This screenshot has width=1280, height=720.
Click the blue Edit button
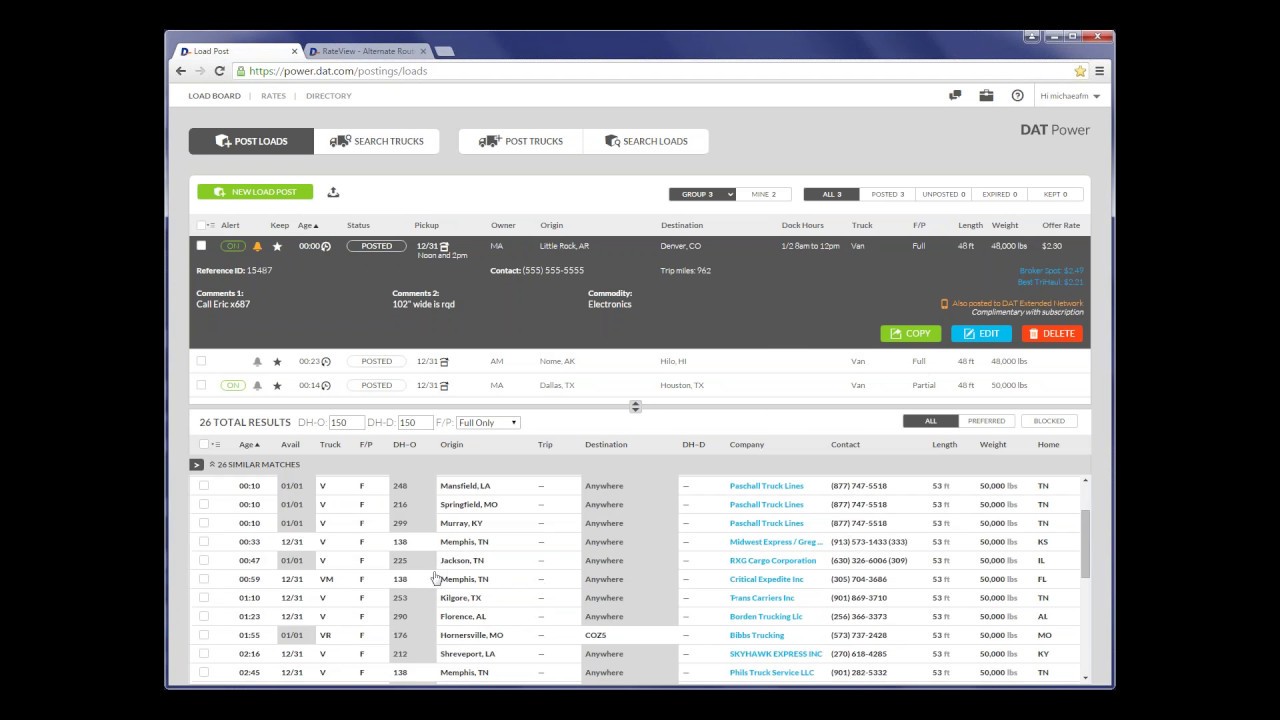click(981, 333)
